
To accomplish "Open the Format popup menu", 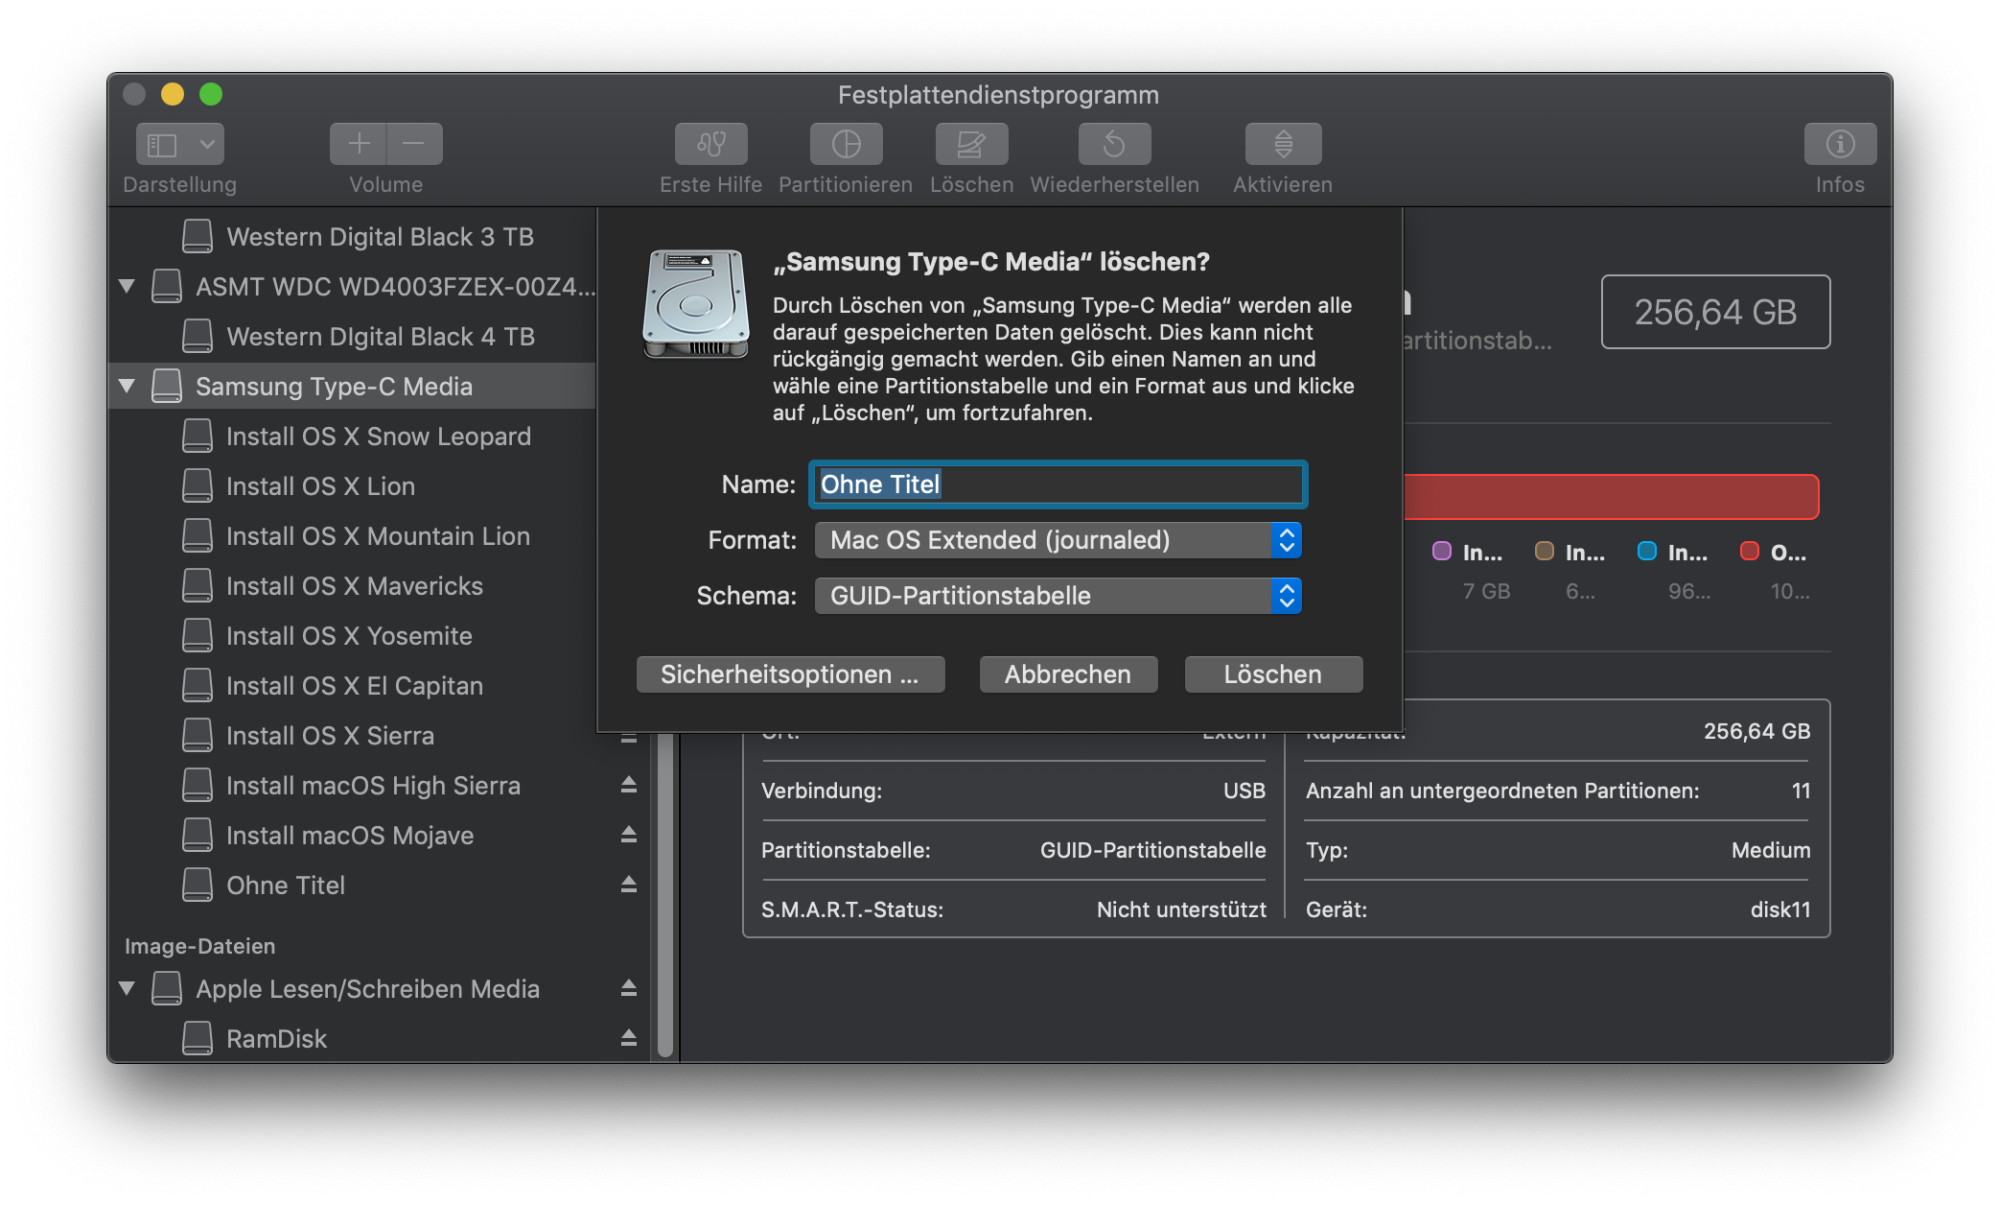I will (1058, 540).
